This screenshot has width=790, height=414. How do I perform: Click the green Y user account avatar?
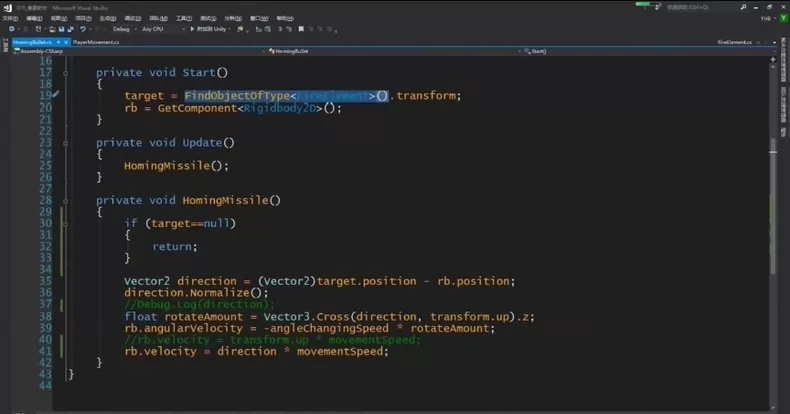click(x=784, y=18)
